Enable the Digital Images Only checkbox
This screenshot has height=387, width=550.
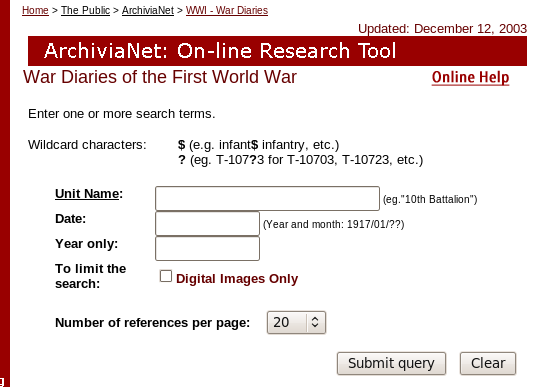point(166,276)
